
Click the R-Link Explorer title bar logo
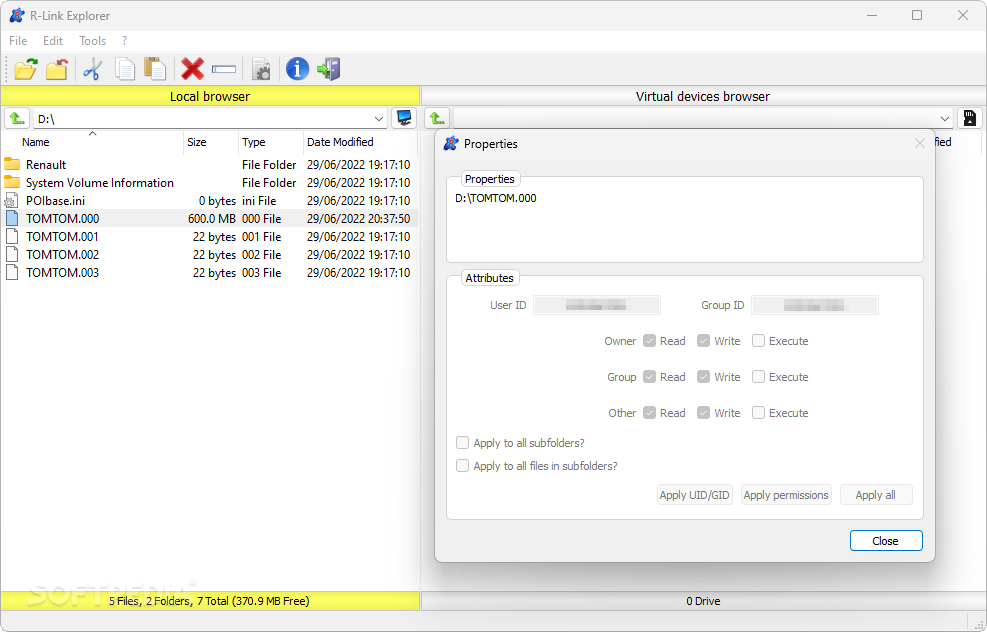tap(17, 15)
